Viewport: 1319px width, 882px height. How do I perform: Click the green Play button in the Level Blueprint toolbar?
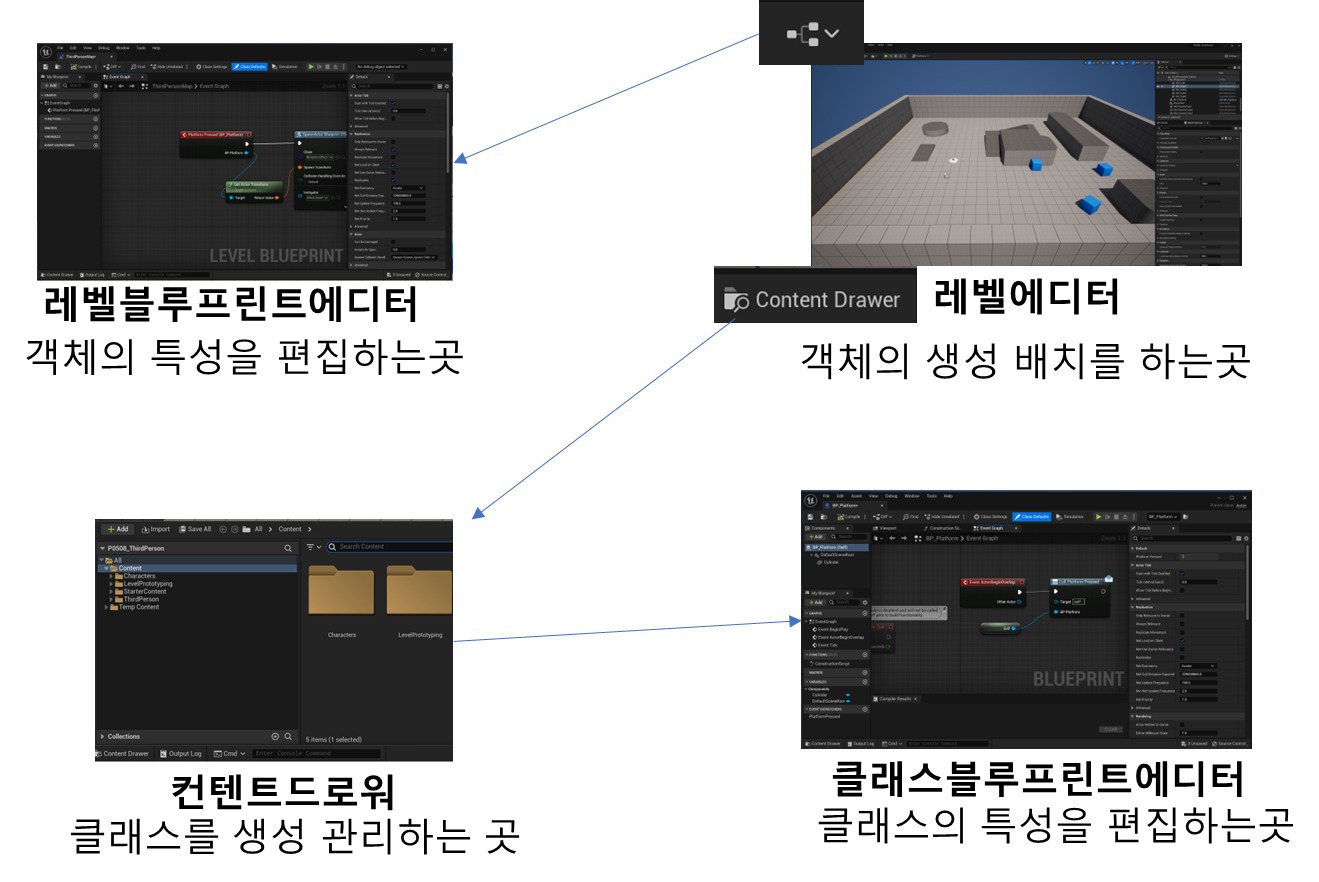coord(311,67)
